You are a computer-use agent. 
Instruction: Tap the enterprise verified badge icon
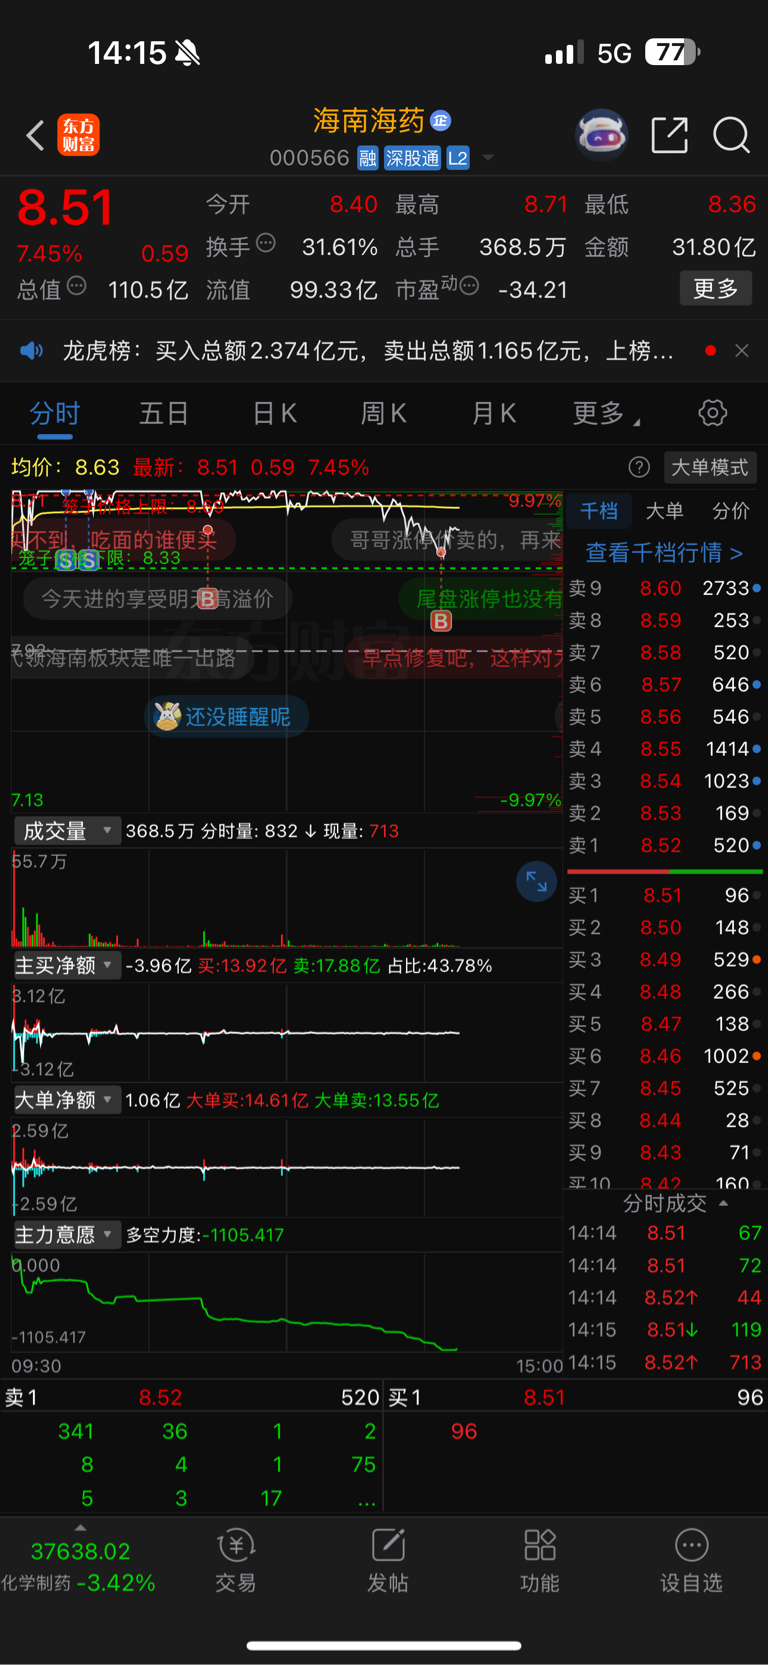coord(441,121)
